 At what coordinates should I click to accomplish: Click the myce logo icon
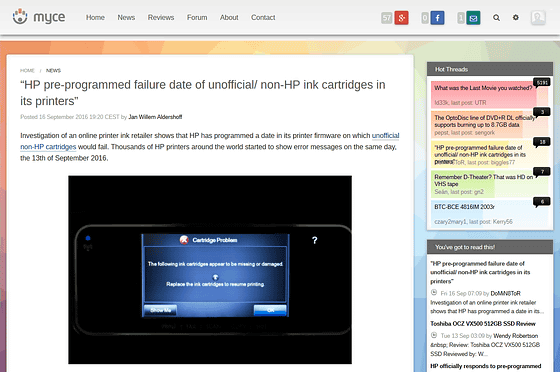coord(20,17)
